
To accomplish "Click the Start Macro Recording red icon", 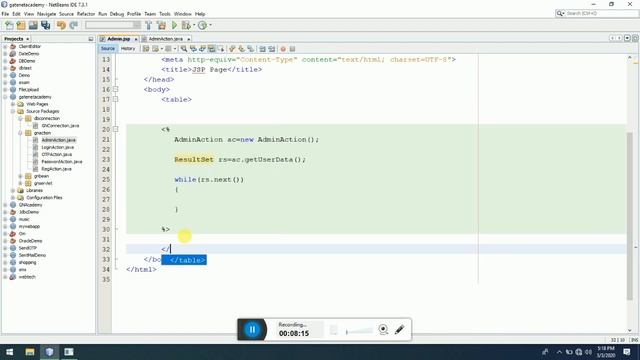I will [283, 49].
